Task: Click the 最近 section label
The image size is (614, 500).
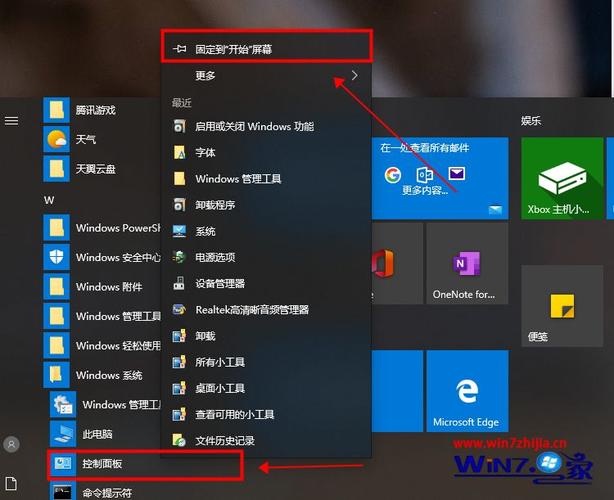Action: click(182, 103)
